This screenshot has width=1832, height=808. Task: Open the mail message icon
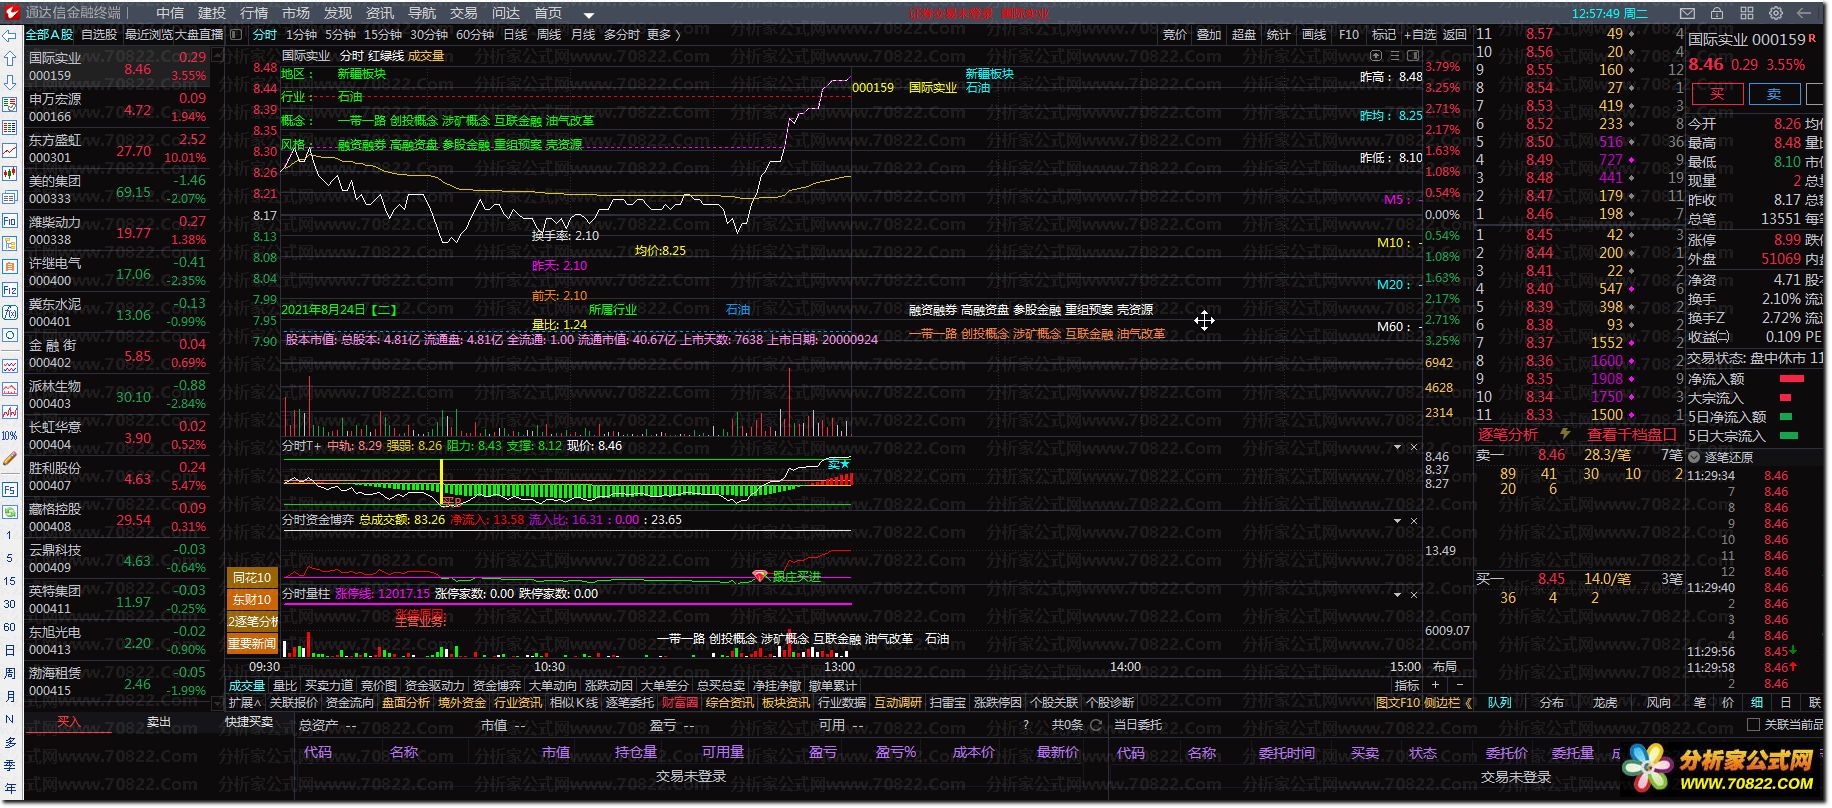click(x=1688, y=13)
